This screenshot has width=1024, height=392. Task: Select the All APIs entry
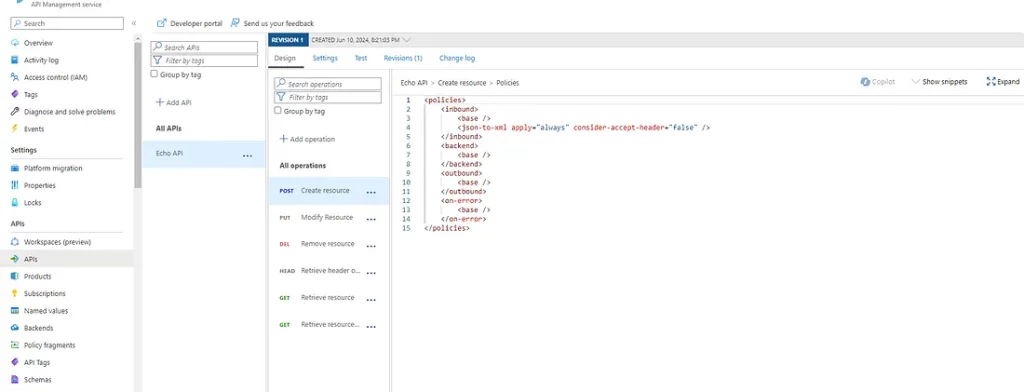(x=168, y=129)
